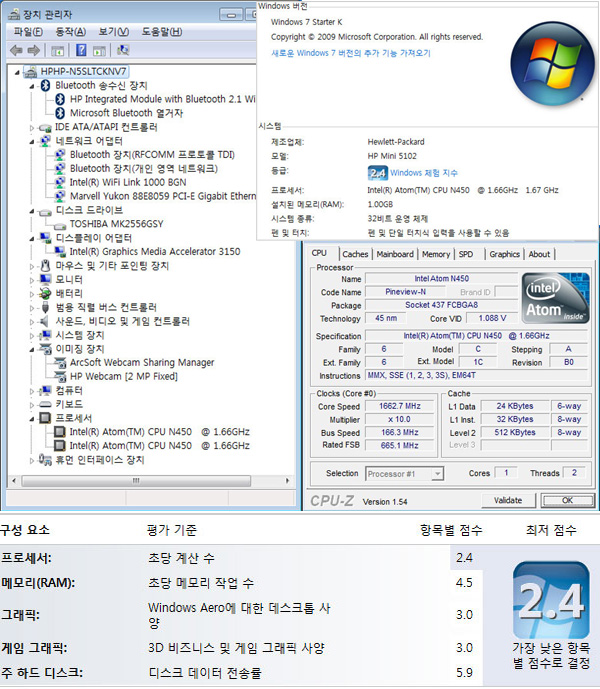Image resolution: width=600 pixels, height=689 pixels.
Task: Select Intel(R) WiFi Link 1000 BGN adapter
Action: (128, 182)
